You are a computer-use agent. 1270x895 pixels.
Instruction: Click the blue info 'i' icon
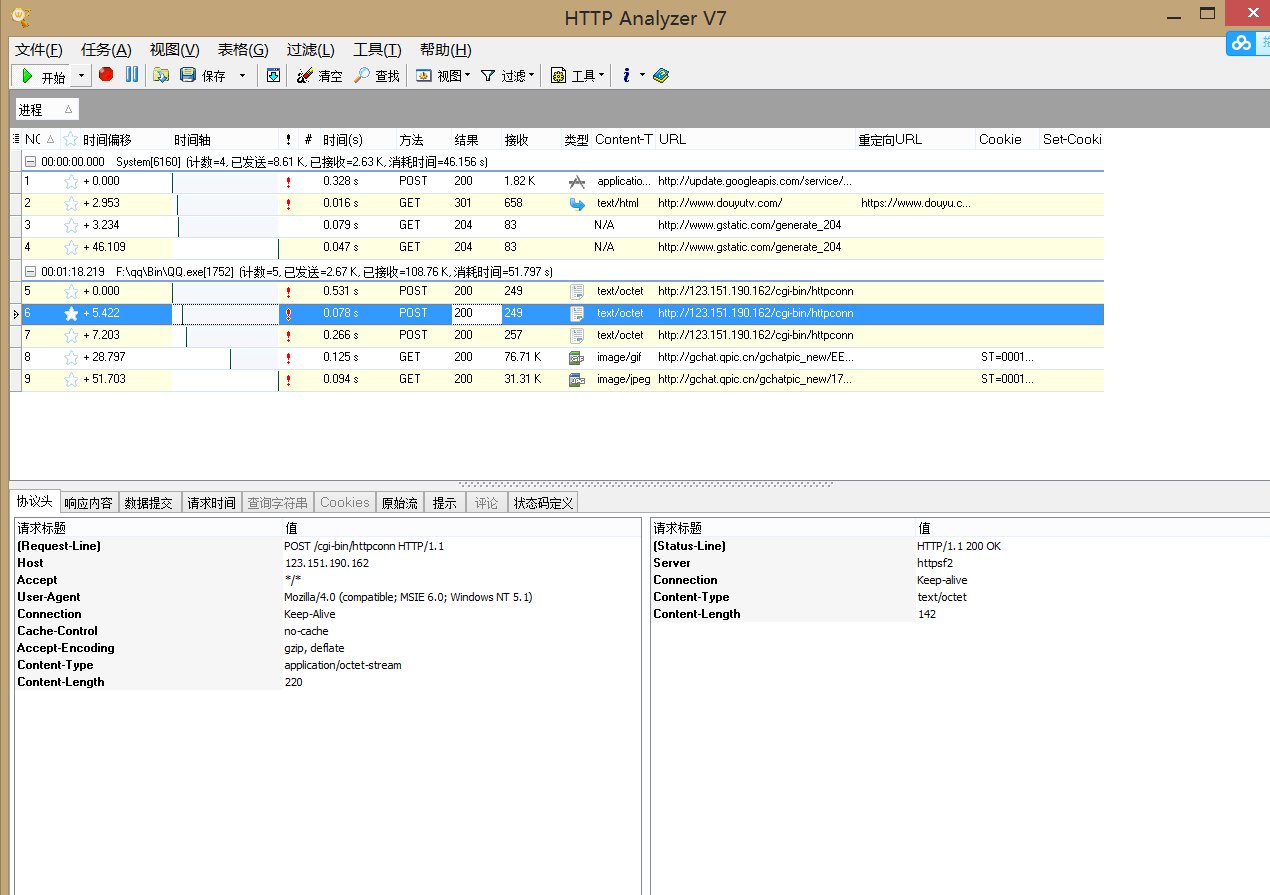(626, 75)
